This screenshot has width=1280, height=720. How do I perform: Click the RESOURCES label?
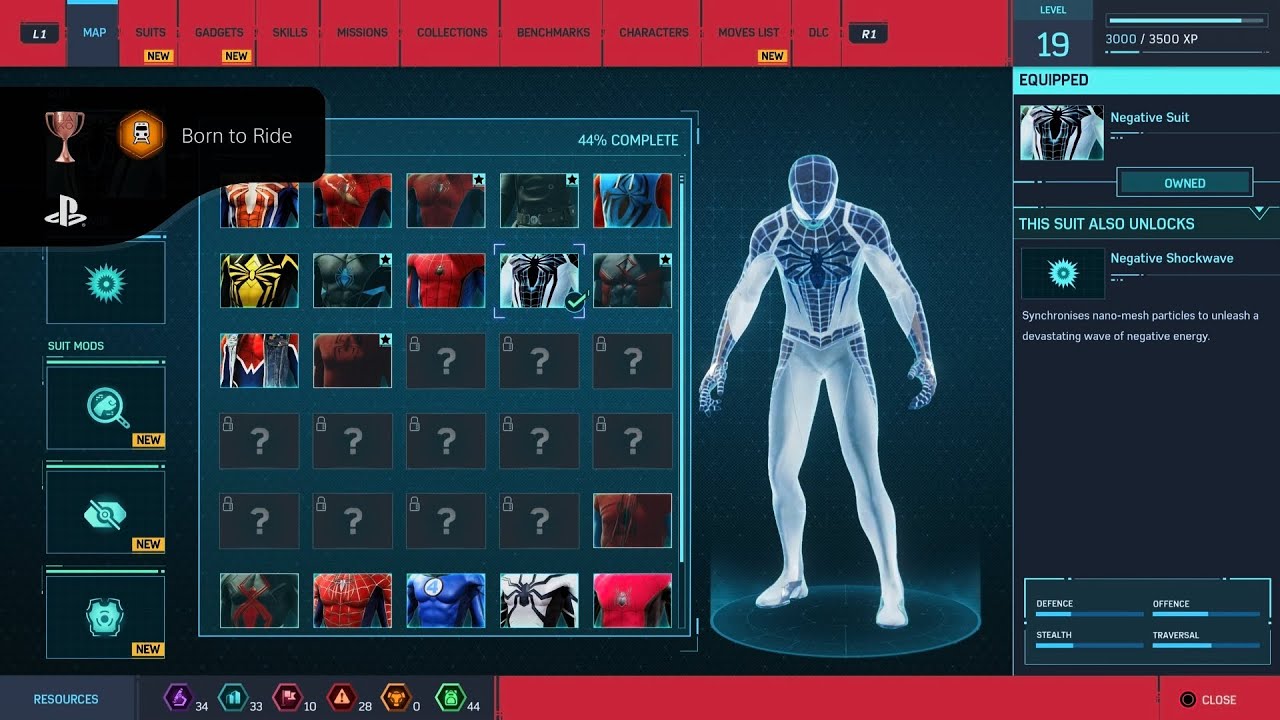point(66,700)
